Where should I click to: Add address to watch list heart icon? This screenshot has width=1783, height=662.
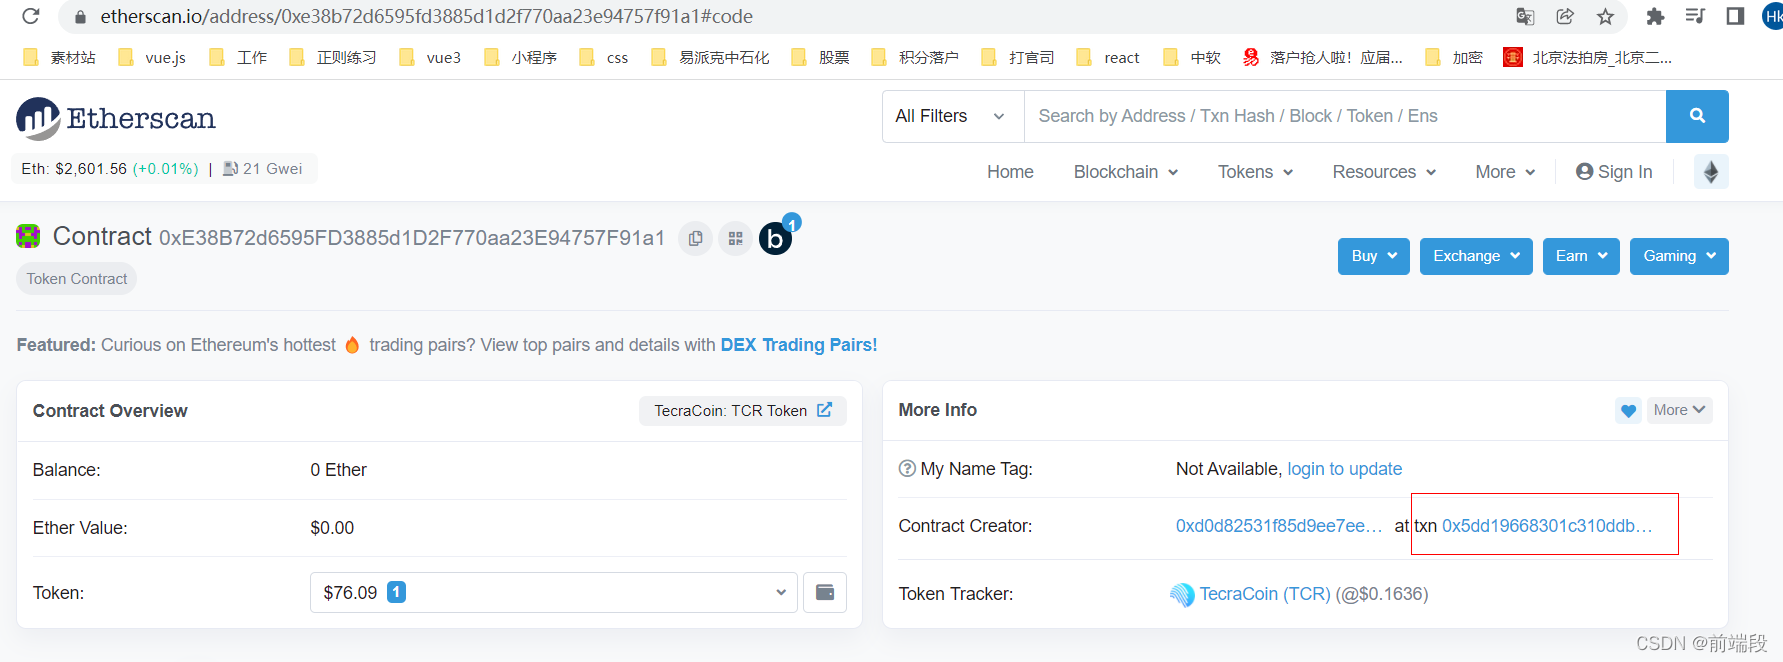(x=1628, y=410)
